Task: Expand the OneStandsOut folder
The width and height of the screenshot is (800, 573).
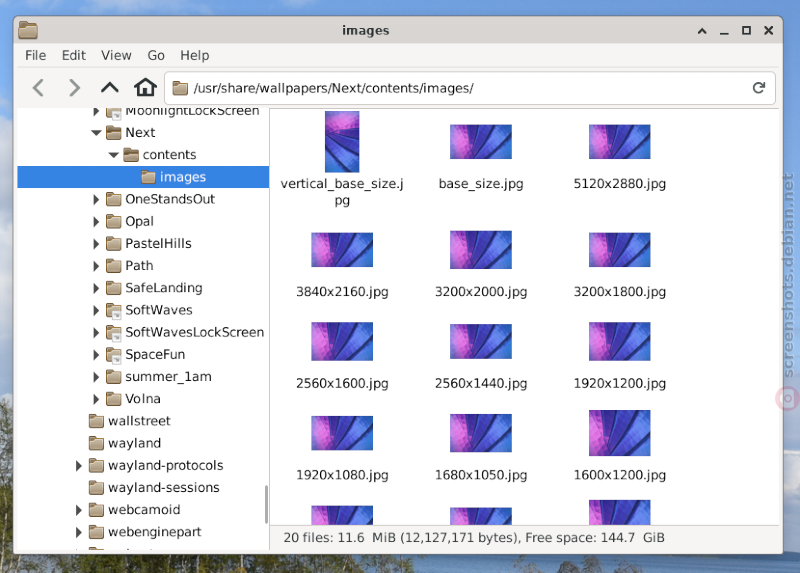Action: tap(96, 200)
